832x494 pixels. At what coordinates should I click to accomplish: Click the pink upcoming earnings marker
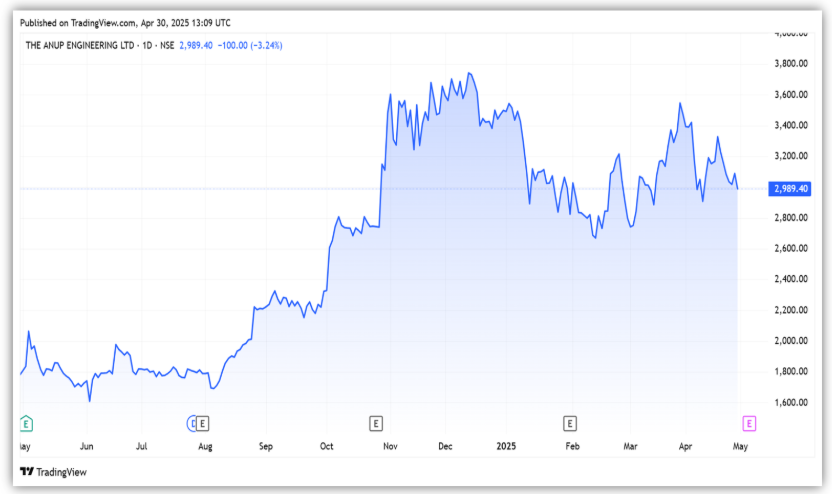[749, 423]
